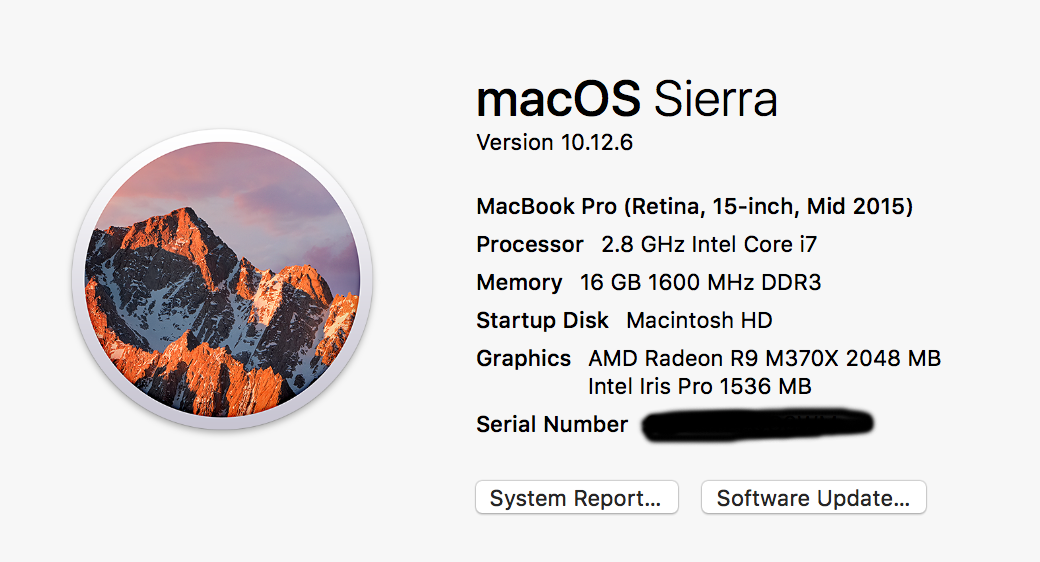
Task: Click the Serial Number label
Action: click(x=552, y=424)
